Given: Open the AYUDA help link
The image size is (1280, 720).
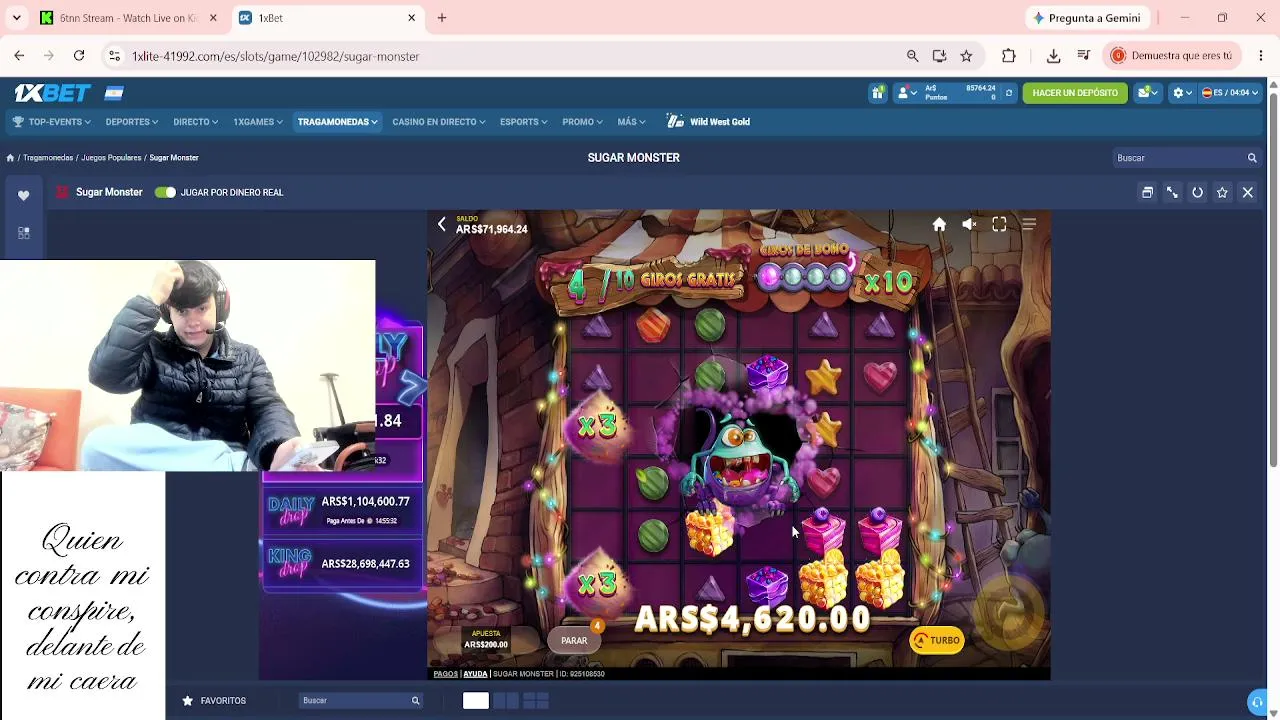Looking at the screenshot, I should click(475, 674).
